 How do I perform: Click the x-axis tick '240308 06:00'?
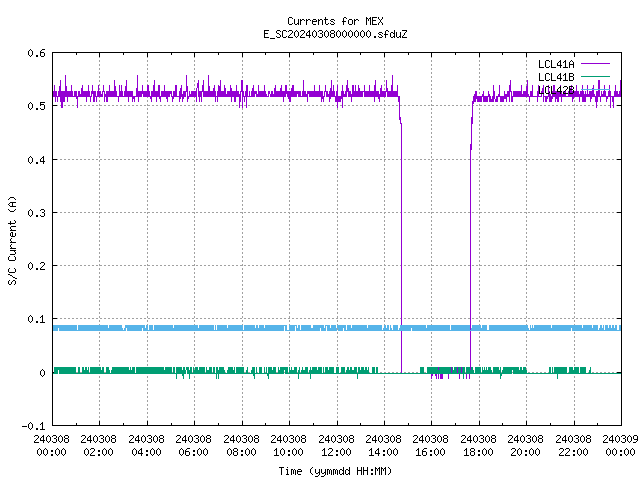193,445
